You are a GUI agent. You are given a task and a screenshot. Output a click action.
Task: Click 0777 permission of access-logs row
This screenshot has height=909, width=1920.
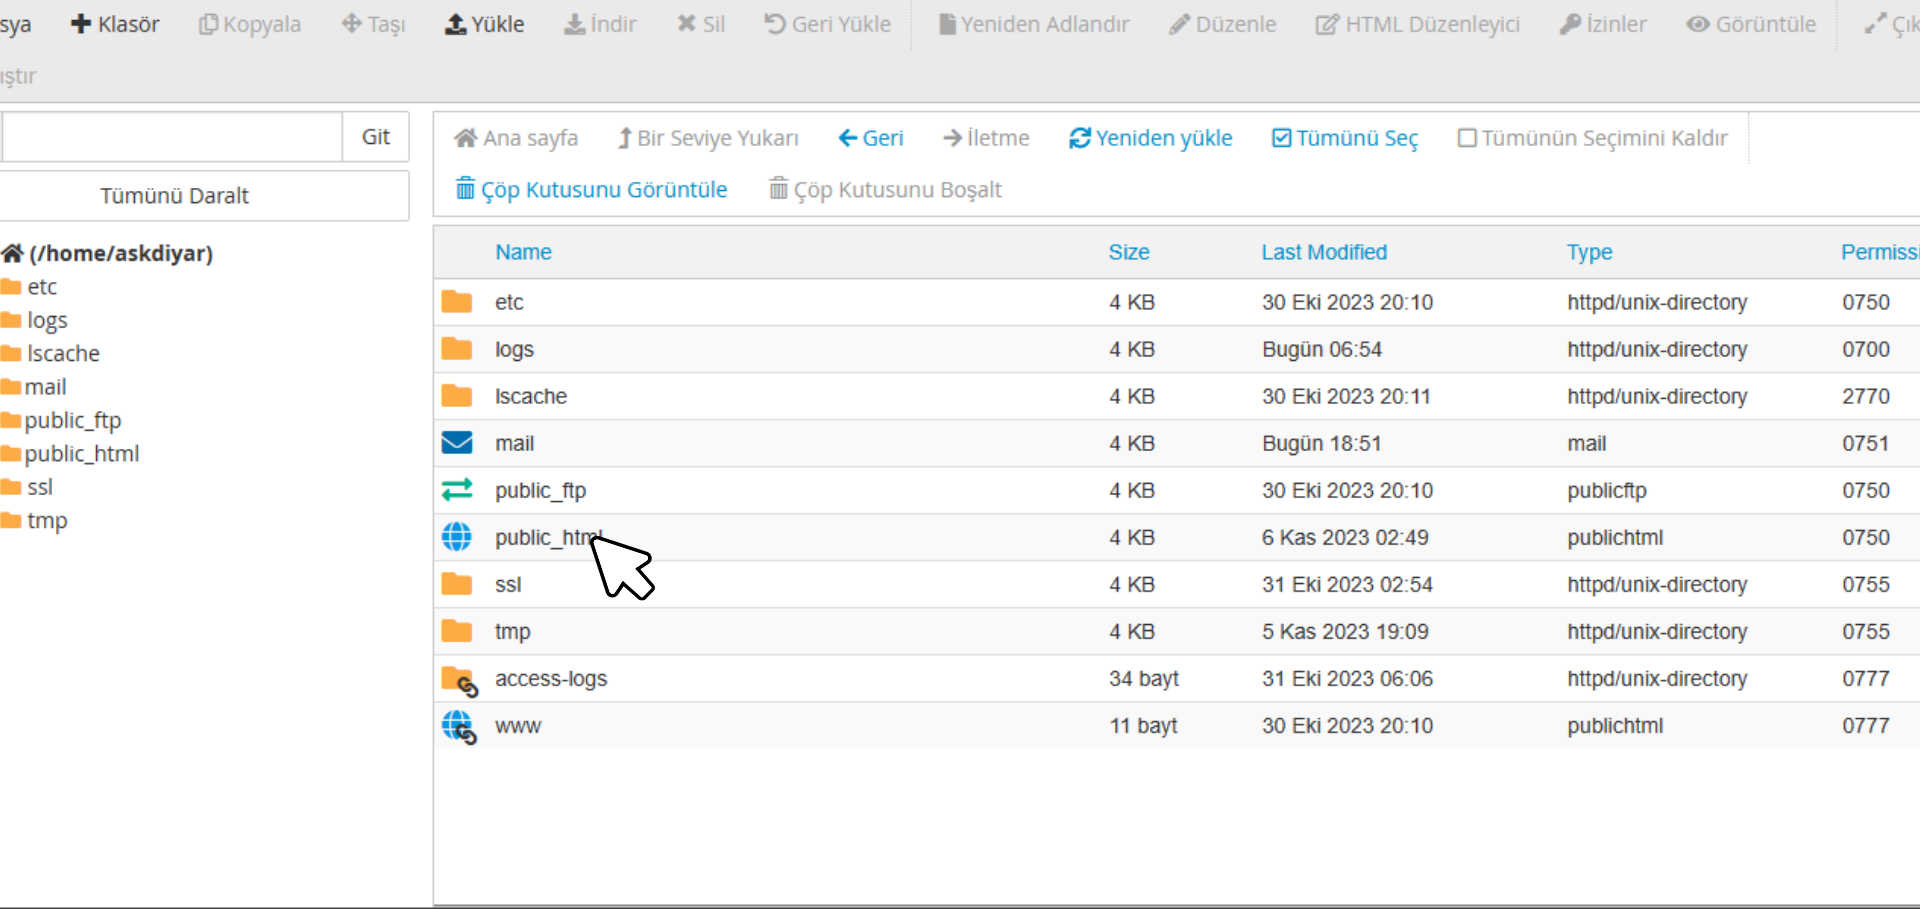pos(1866,678)
